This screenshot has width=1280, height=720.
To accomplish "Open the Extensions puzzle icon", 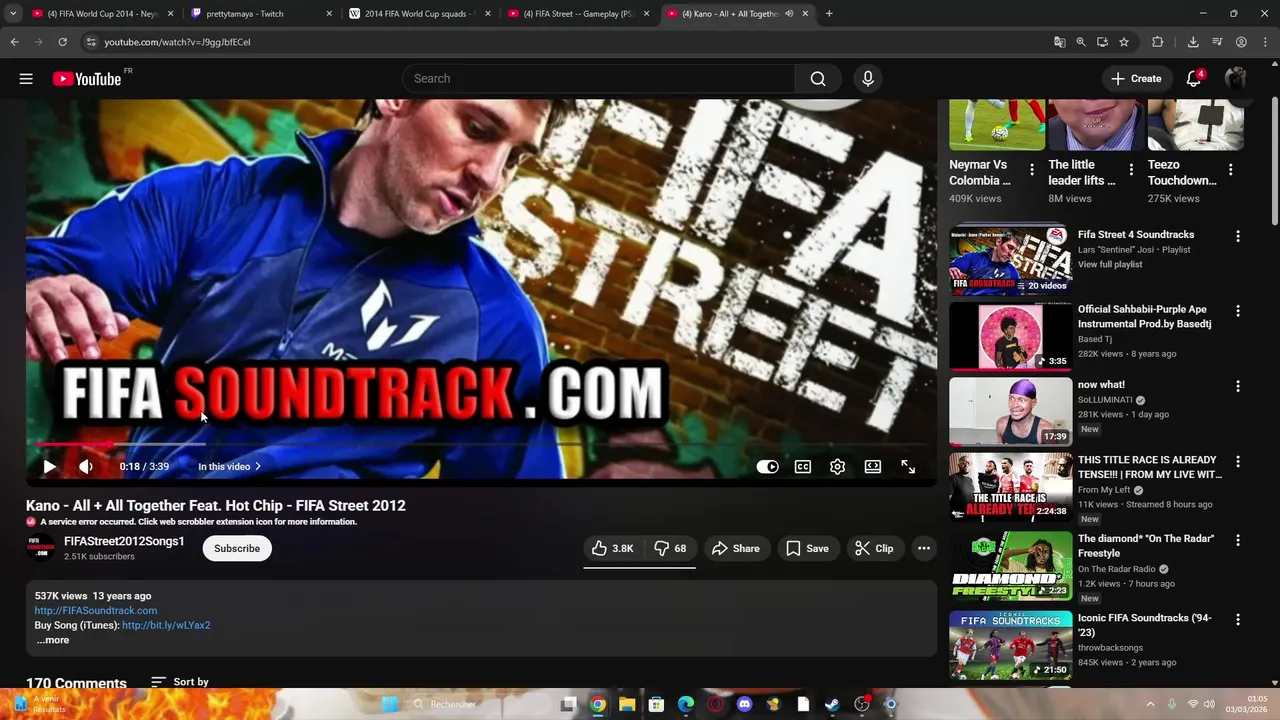I will click(x=1158, y=42).
